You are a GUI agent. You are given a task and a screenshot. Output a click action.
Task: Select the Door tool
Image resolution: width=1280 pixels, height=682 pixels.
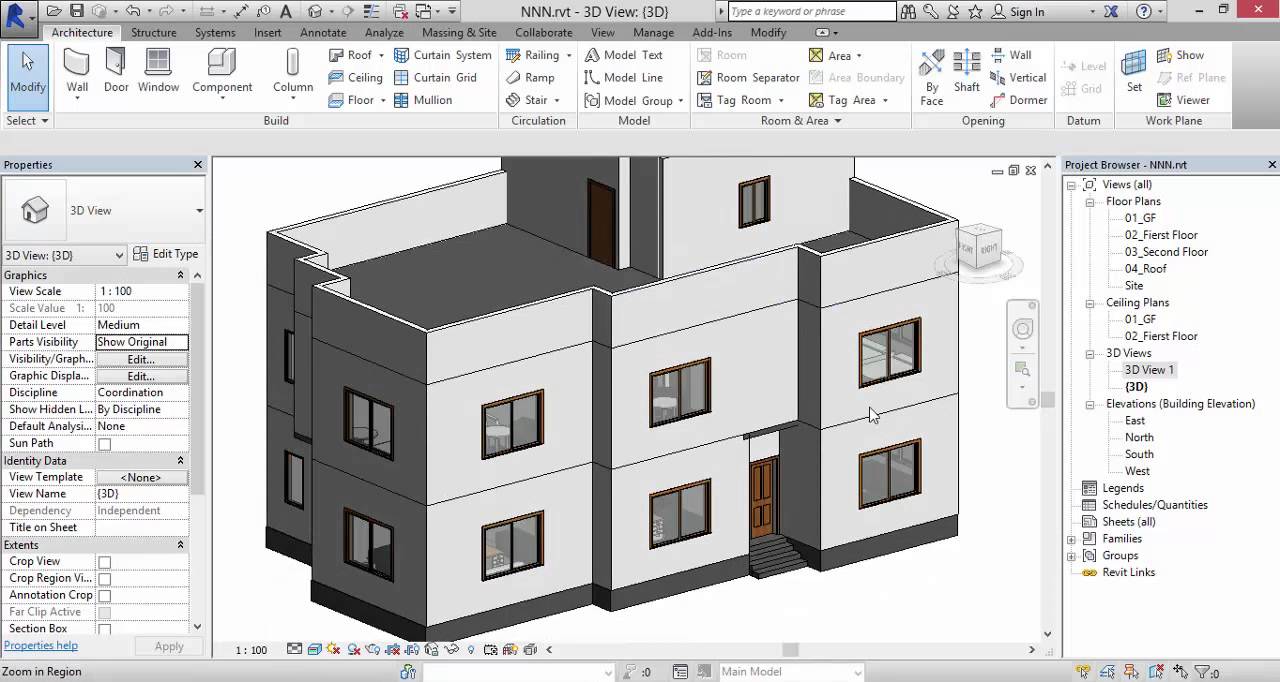116,71
